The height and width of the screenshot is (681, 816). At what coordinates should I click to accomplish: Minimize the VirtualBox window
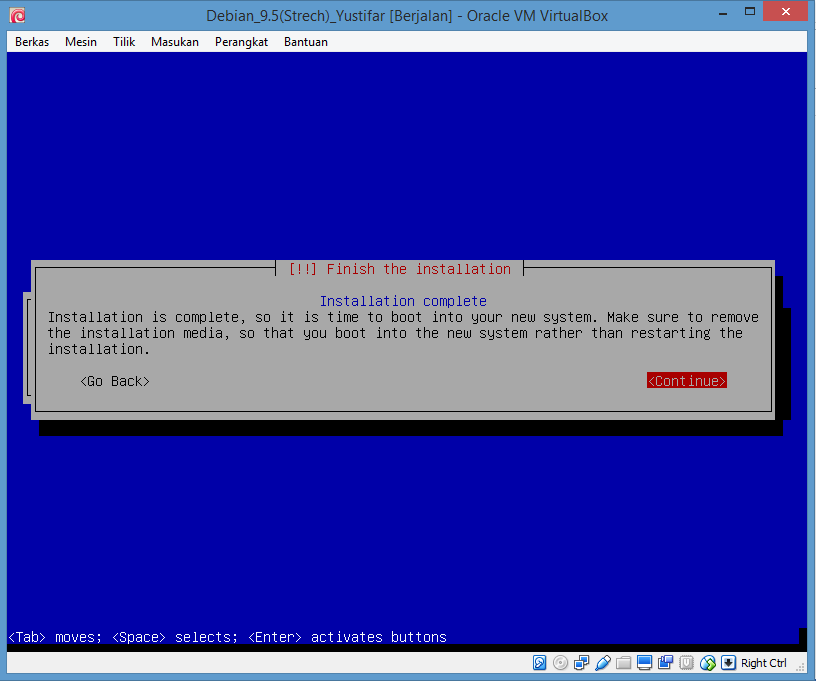tap(723, 12)
